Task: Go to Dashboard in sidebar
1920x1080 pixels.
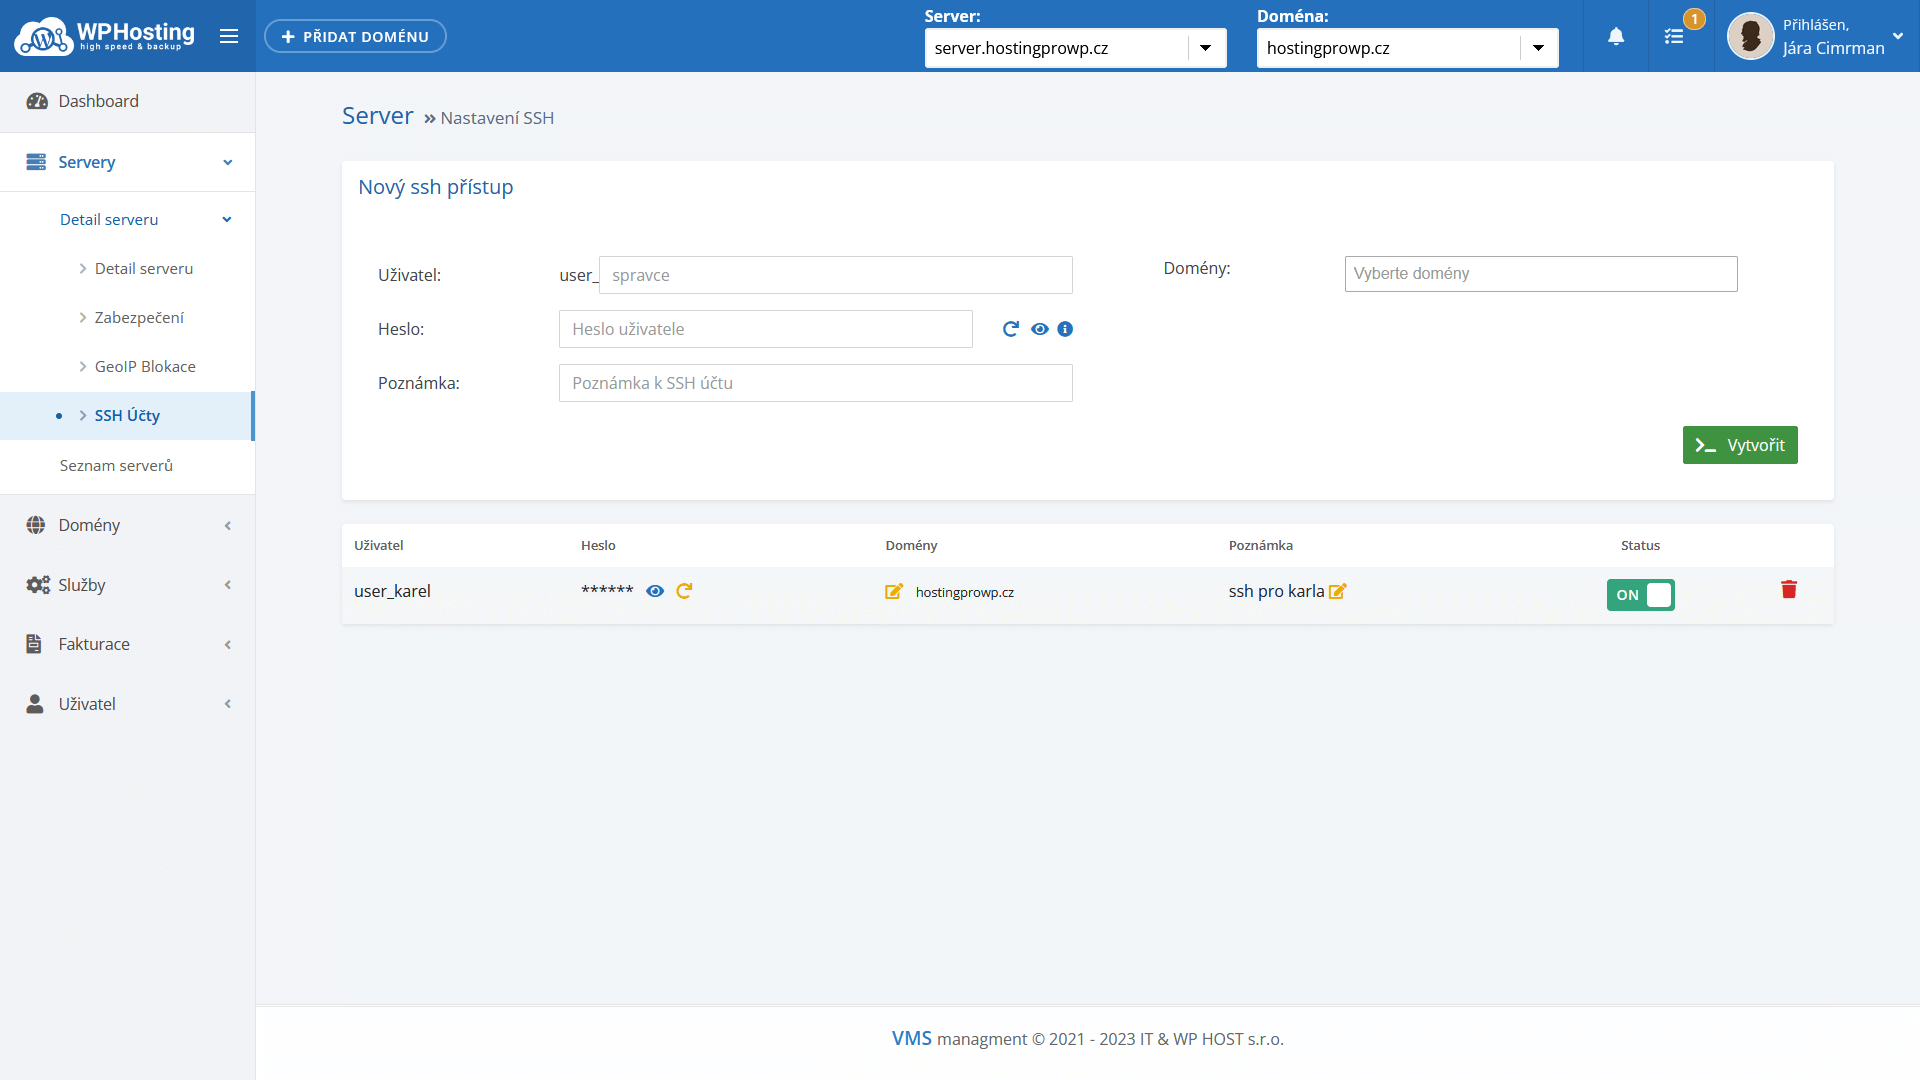Action: tap(98, 101)
